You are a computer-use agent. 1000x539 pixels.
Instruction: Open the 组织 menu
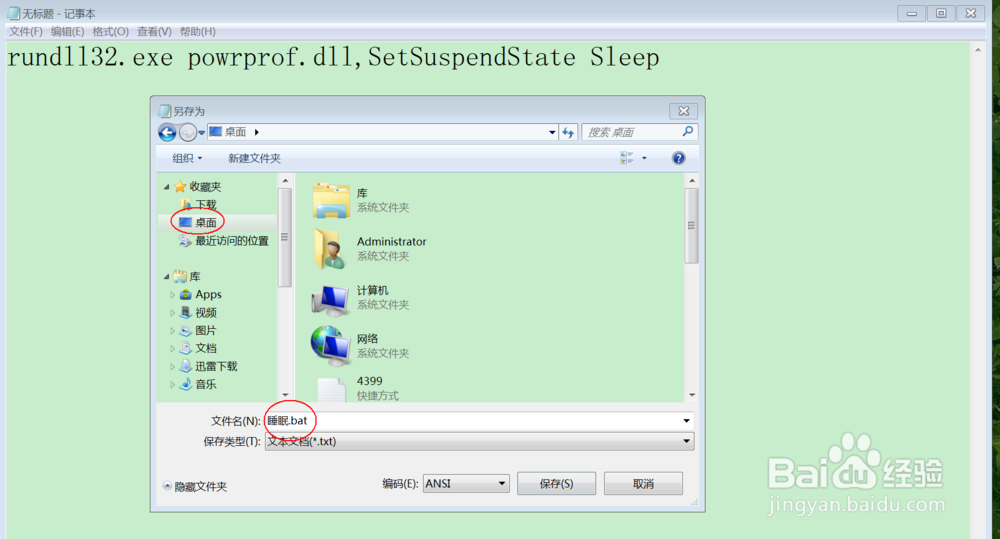(x=187, y=158)
